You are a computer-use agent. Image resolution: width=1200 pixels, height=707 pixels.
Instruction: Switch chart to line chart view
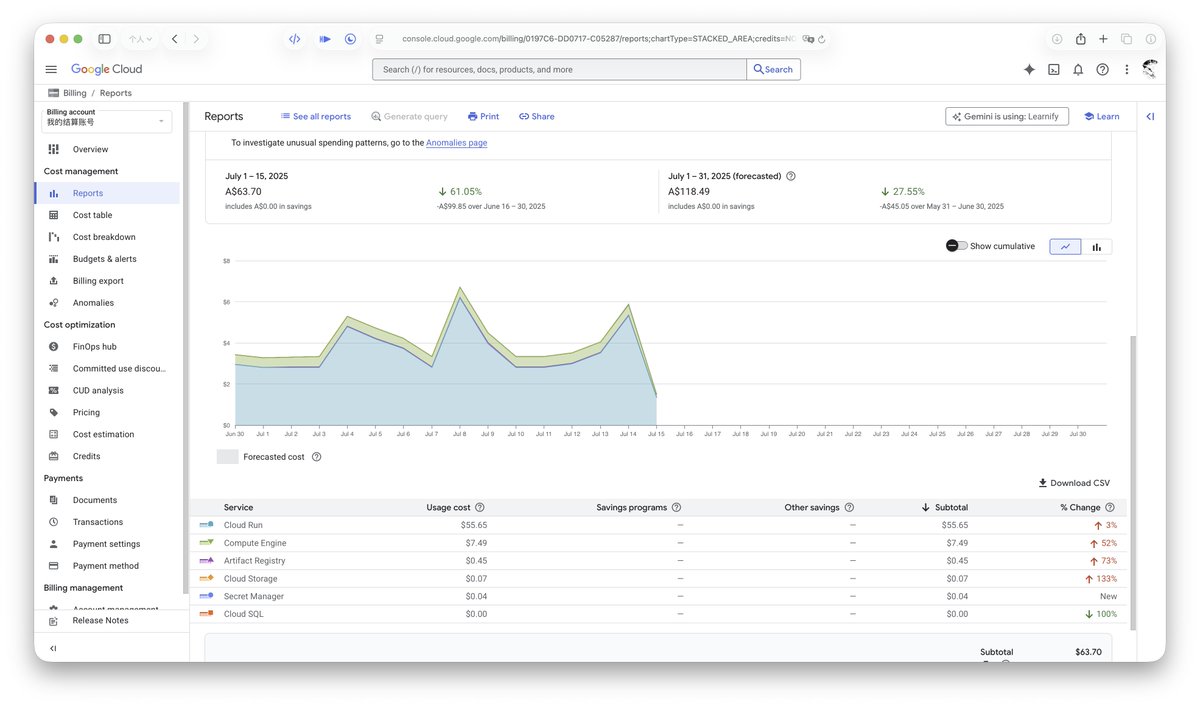(1065, 247)
